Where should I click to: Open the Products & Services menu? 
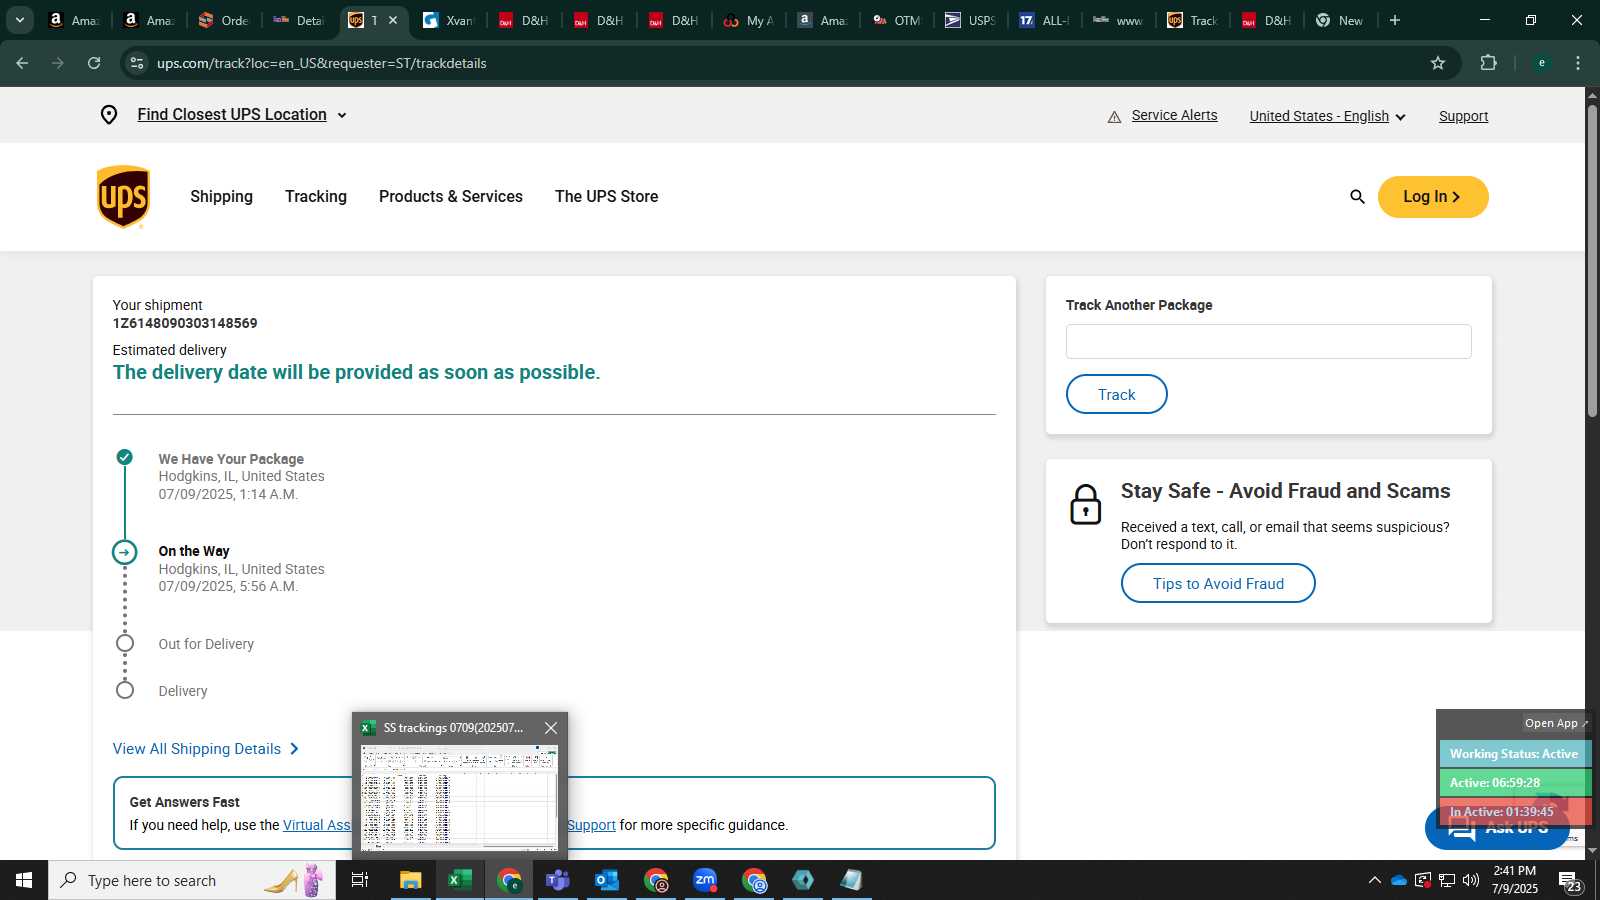(x=451, y=197)
